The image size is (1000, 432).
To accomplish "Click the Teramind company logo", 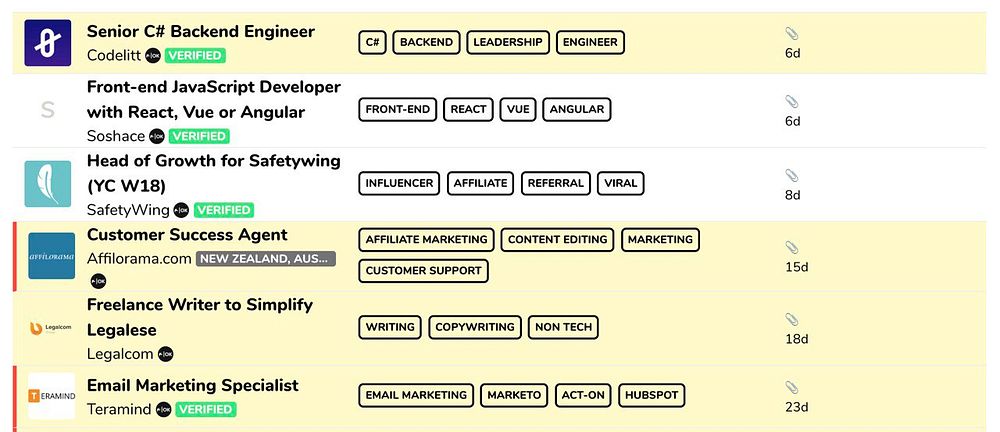I will tap(51, 396).
